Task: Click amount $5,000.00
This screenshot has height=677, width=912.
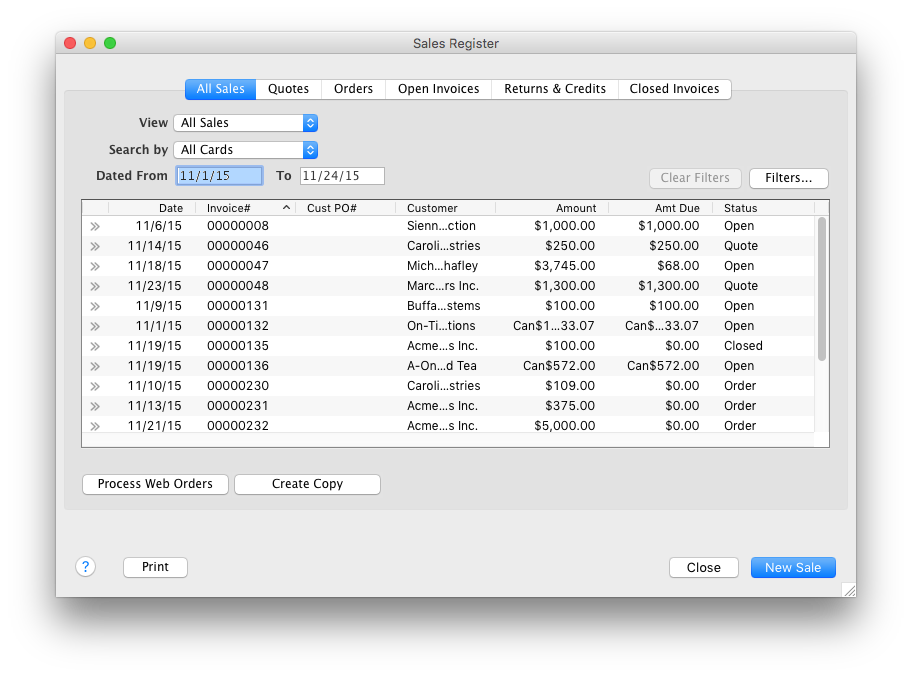Action: click(x=564, y=426)
